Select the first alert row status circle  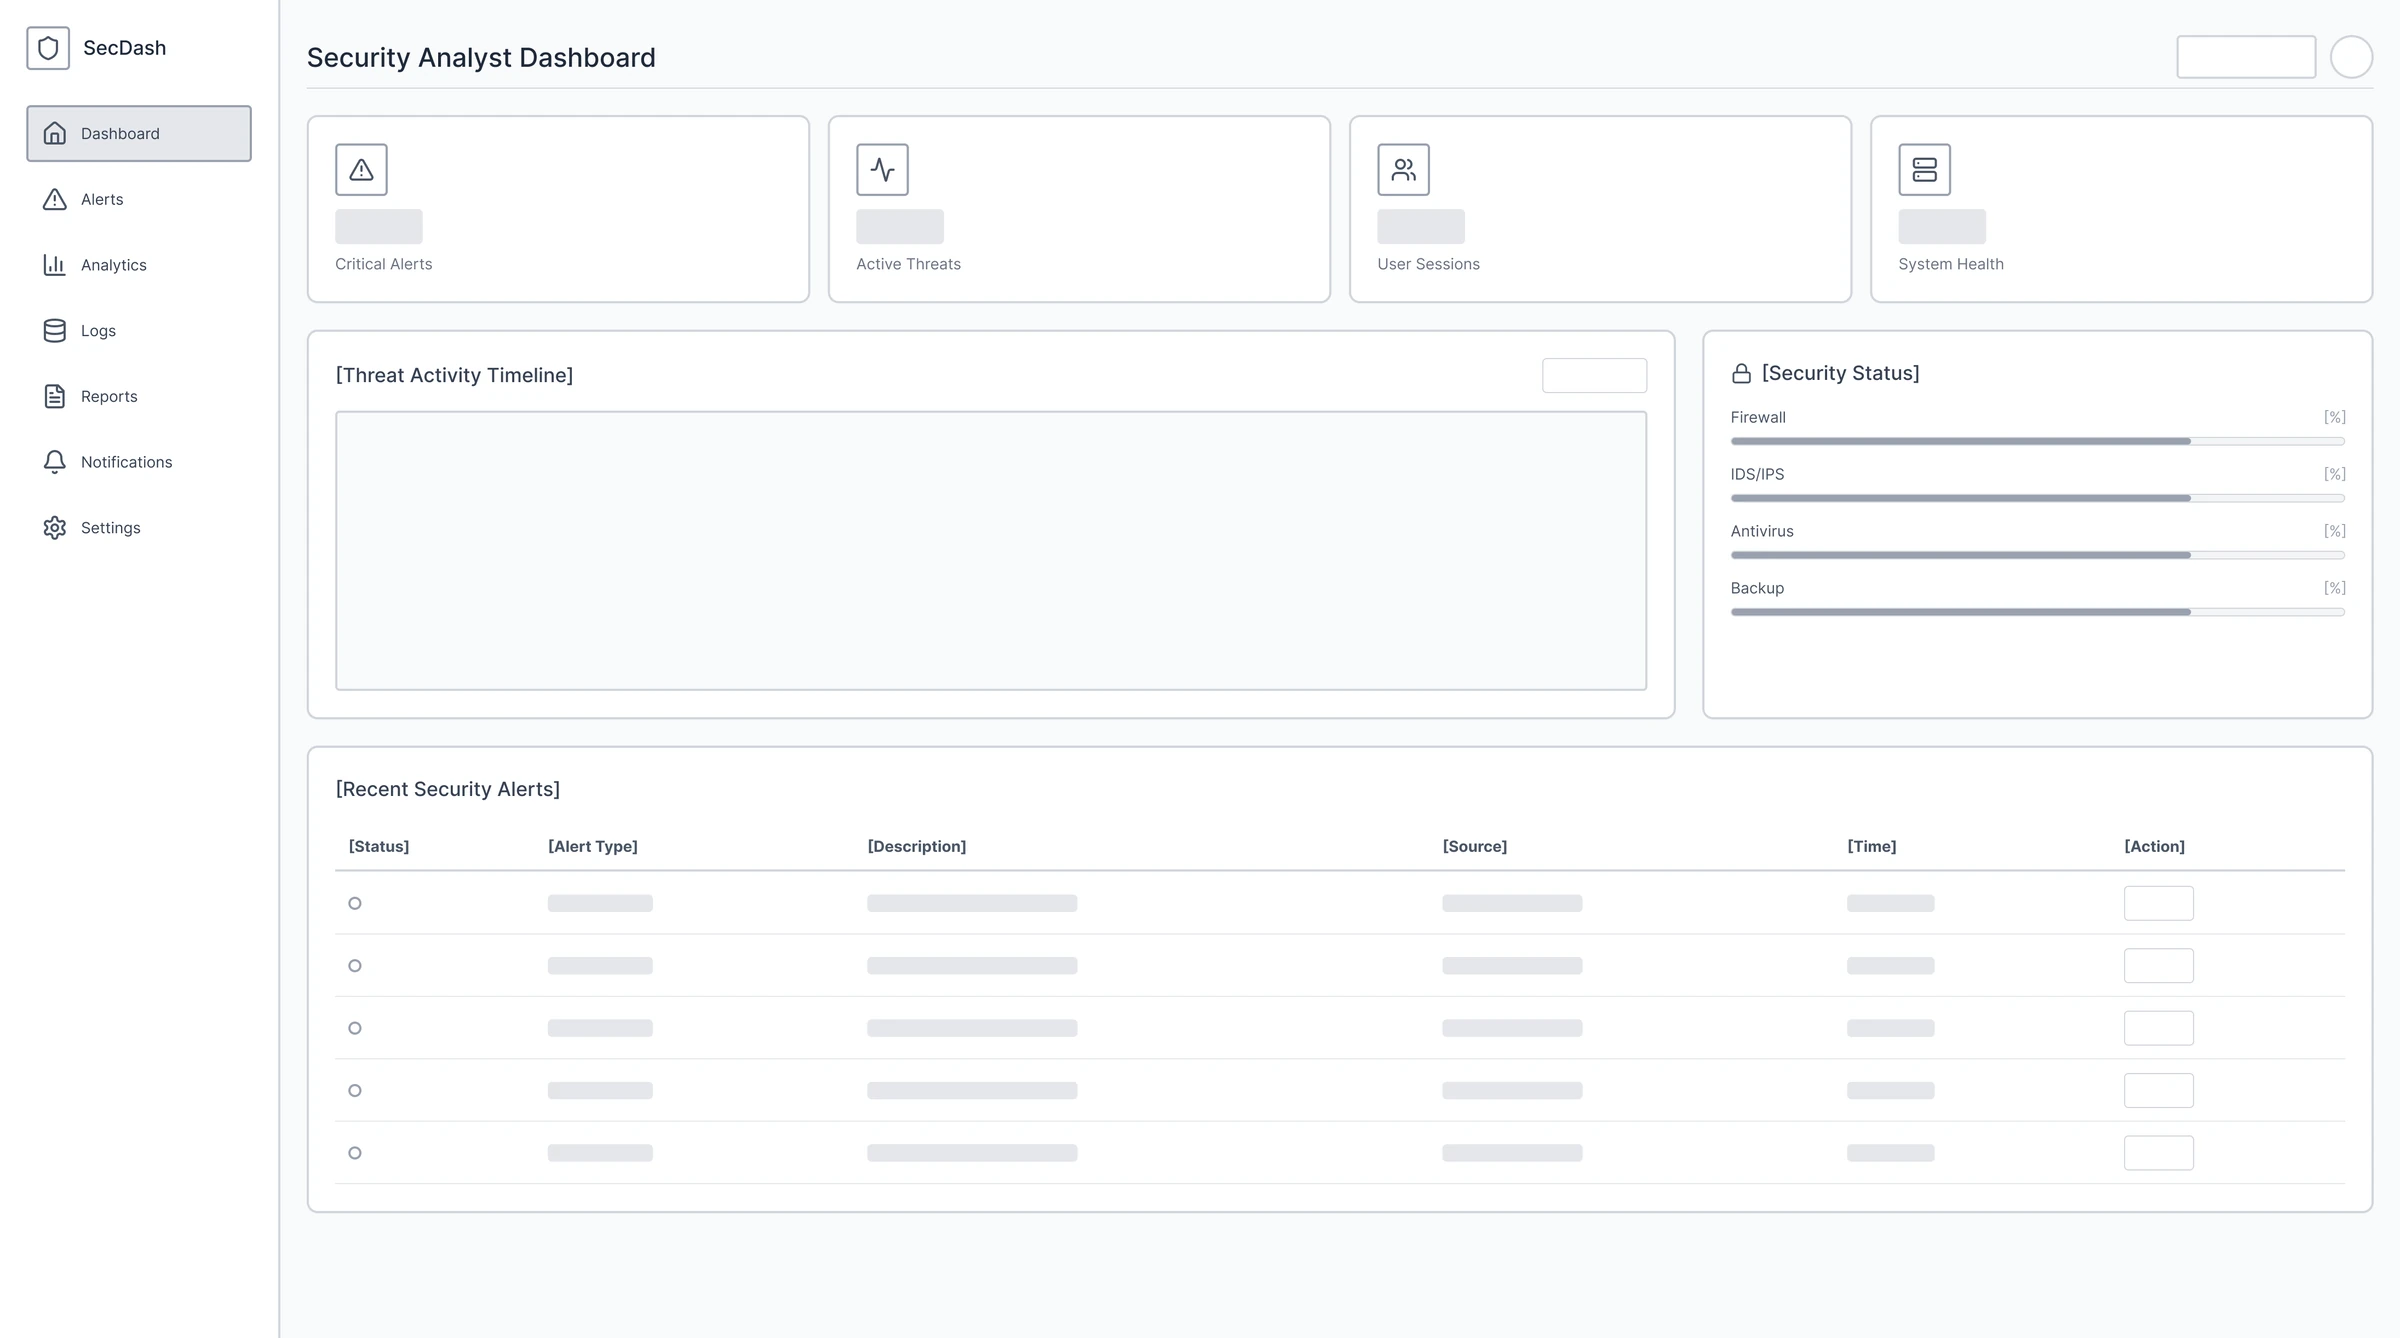(x=355, y=903)
